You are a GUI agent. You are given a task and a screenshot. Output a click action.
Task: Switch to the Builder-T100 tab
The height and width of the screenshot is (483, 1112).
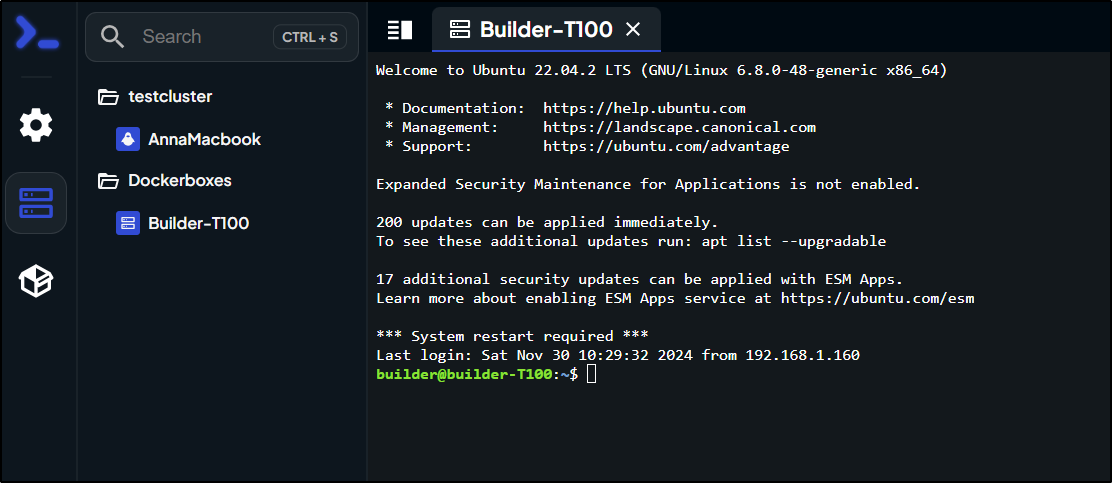(546, 30)
